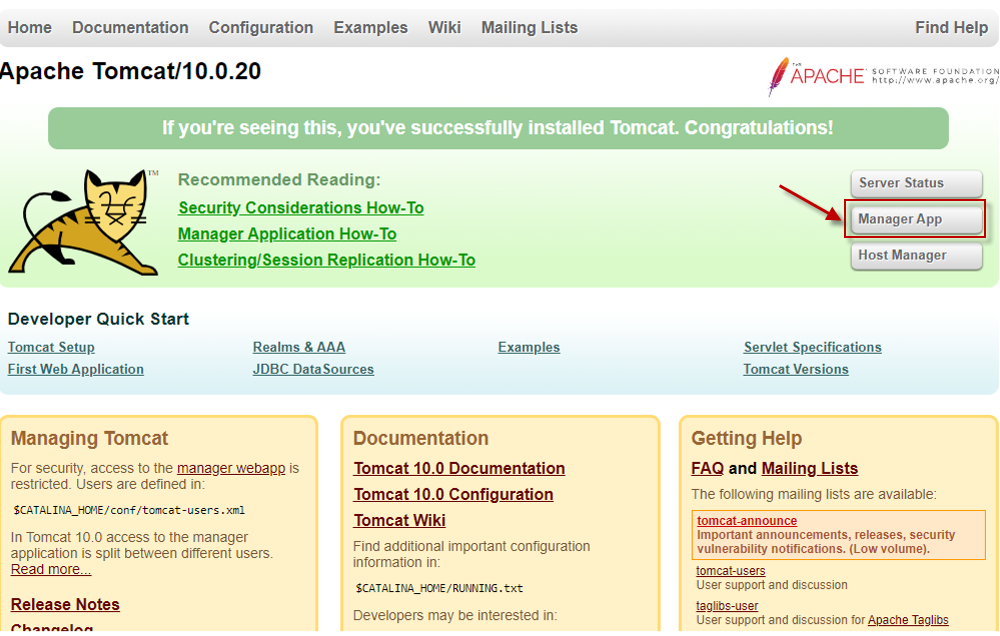Open the Wiki nav item
The image size is (1000, 636).
pos(445,27)
